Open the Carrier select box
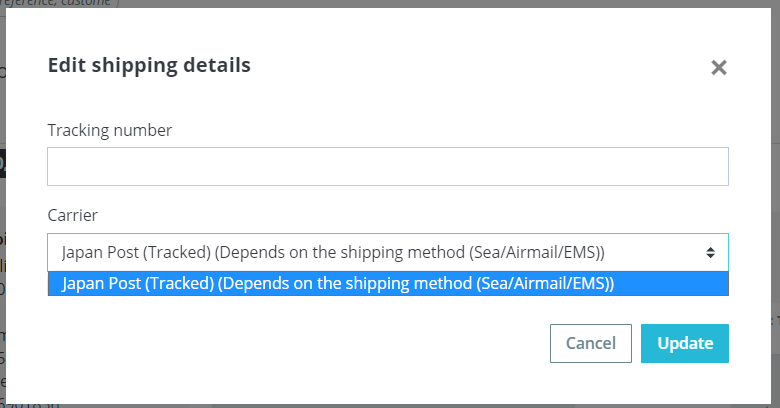This screenshot has width=780, height=408. tap(388, 252)
